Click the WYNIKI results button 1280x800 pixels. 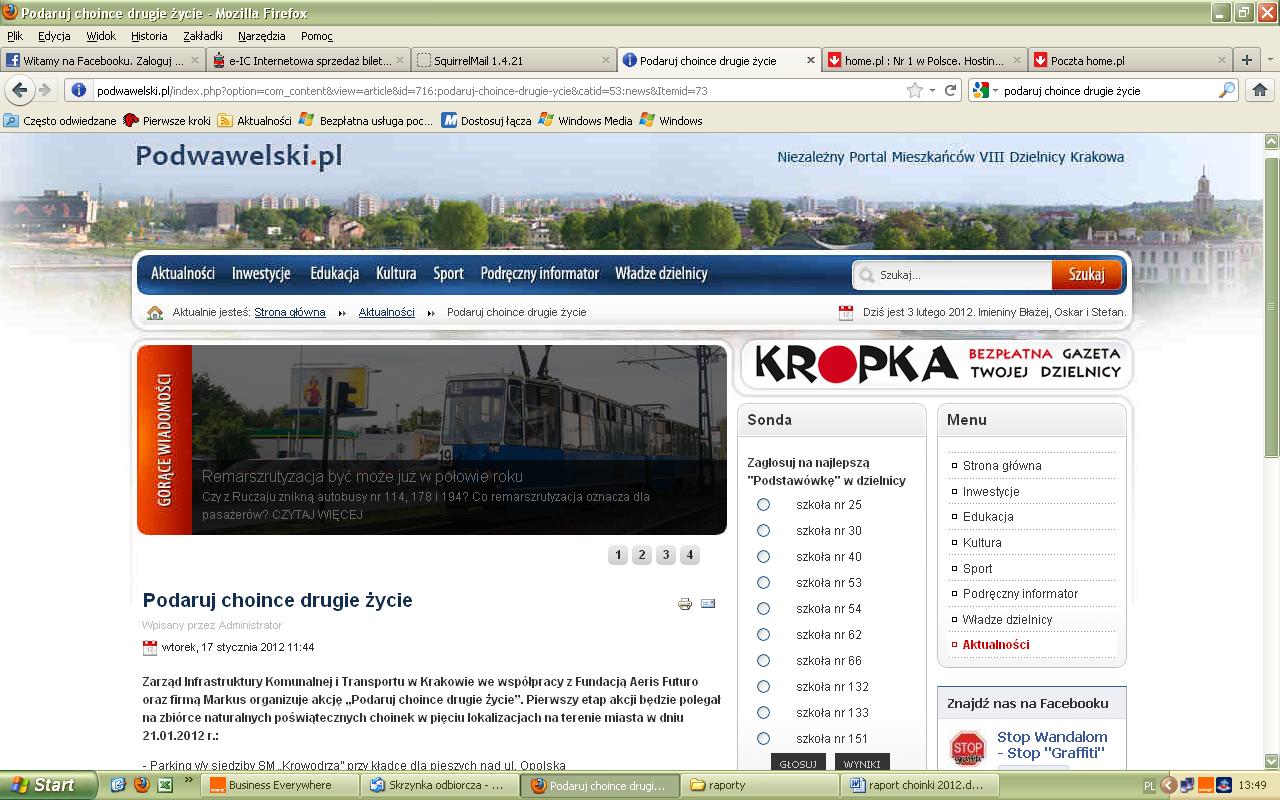tap(862, 764)
